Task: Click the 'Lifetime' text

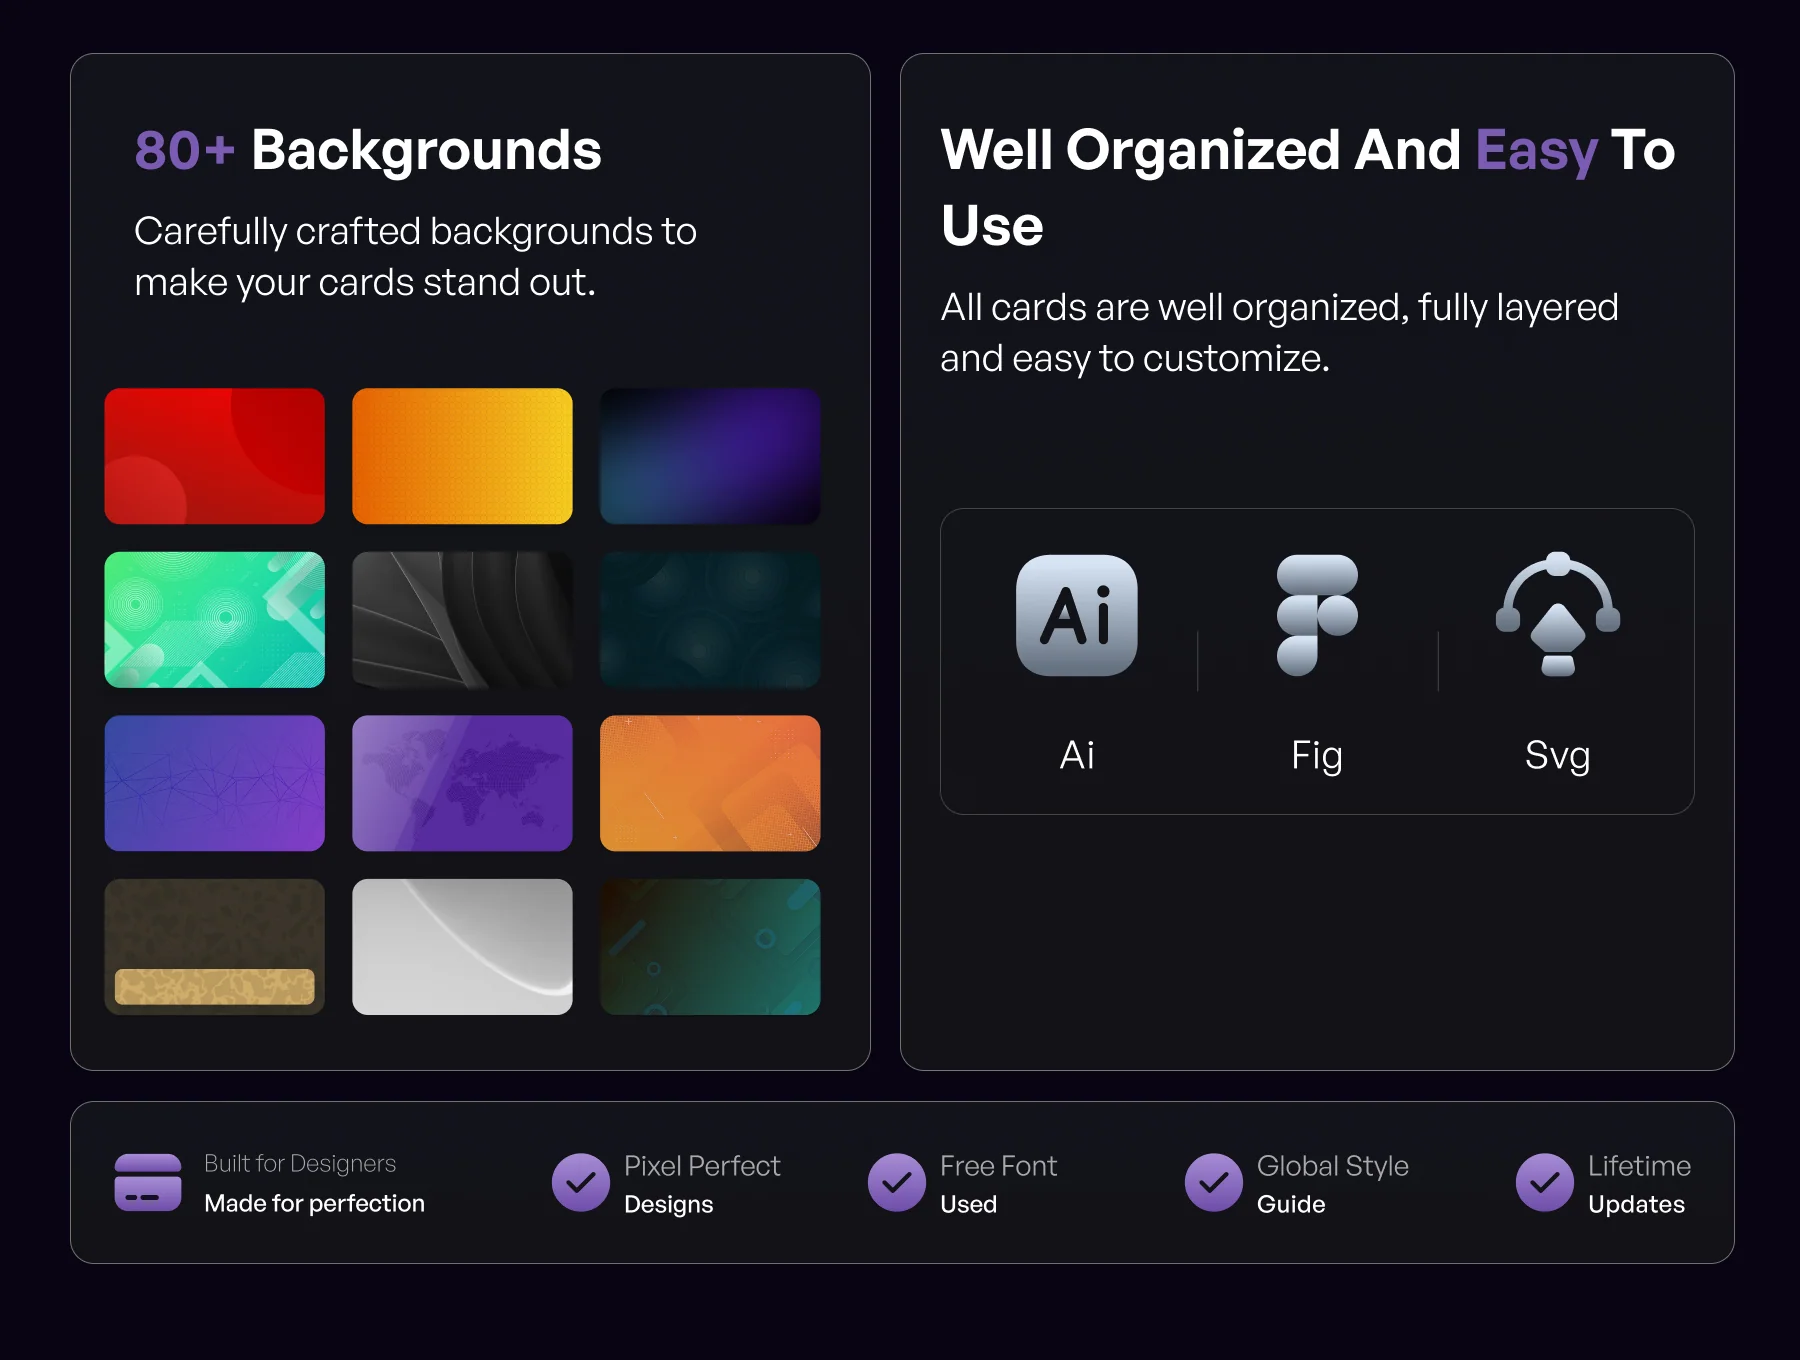Action: 1639,1166
